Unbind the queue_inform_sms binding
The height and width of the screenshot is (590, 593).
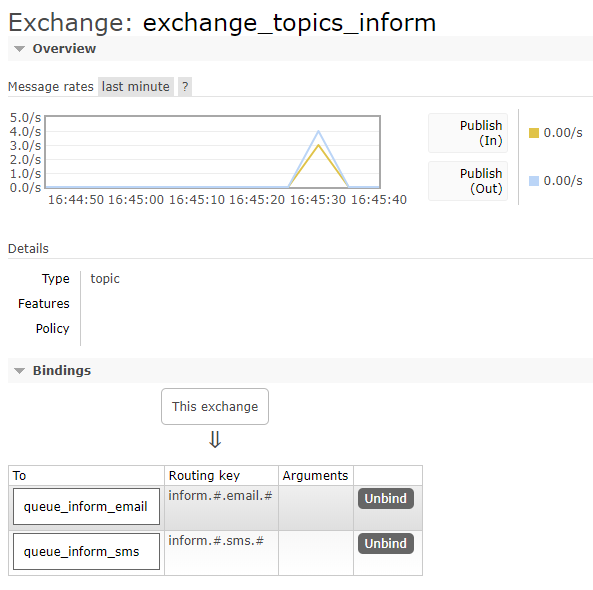click(x=386, y=543)
